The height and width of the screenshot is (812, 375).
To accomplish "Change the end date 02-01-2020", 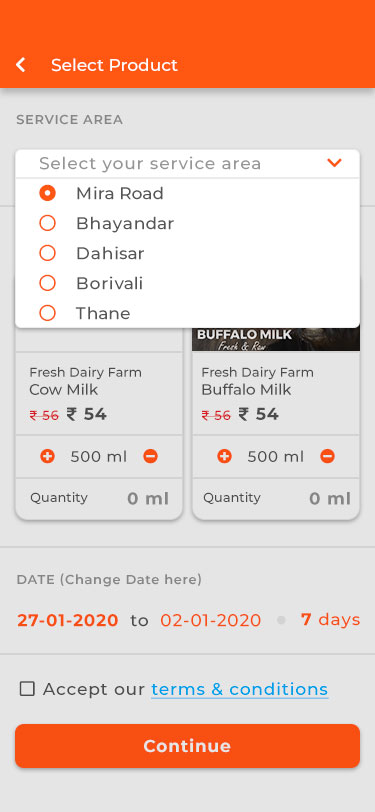I will tap(211, 620).
